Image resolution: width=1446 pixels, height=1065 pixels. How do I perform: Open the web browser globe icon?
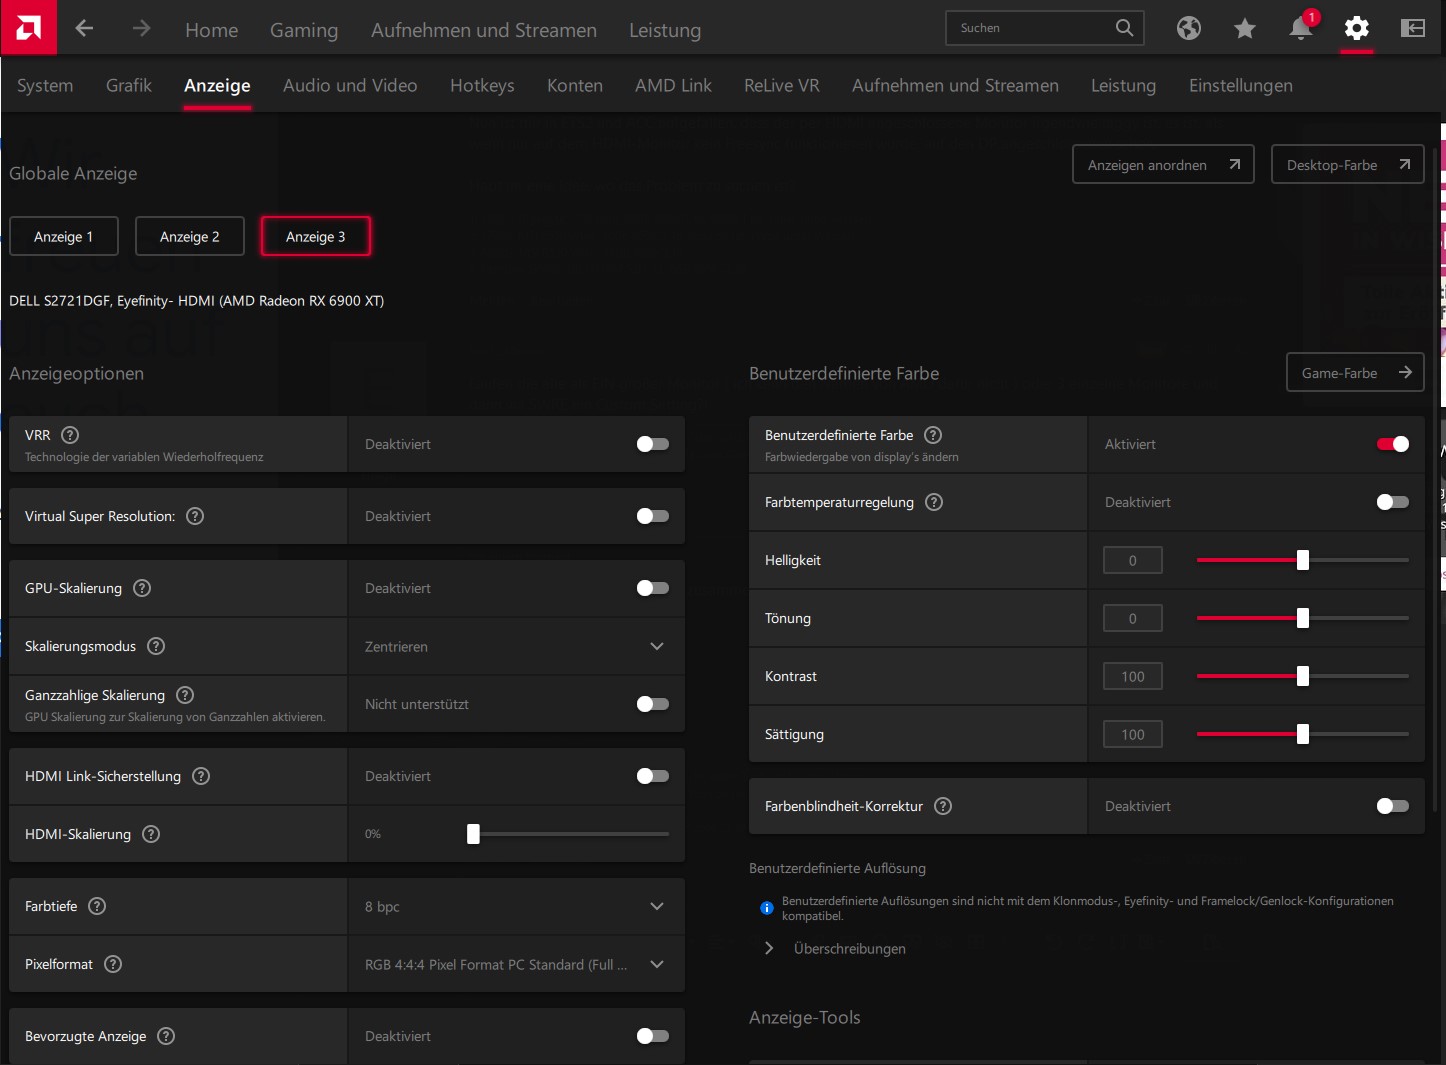coord(1188,28)
